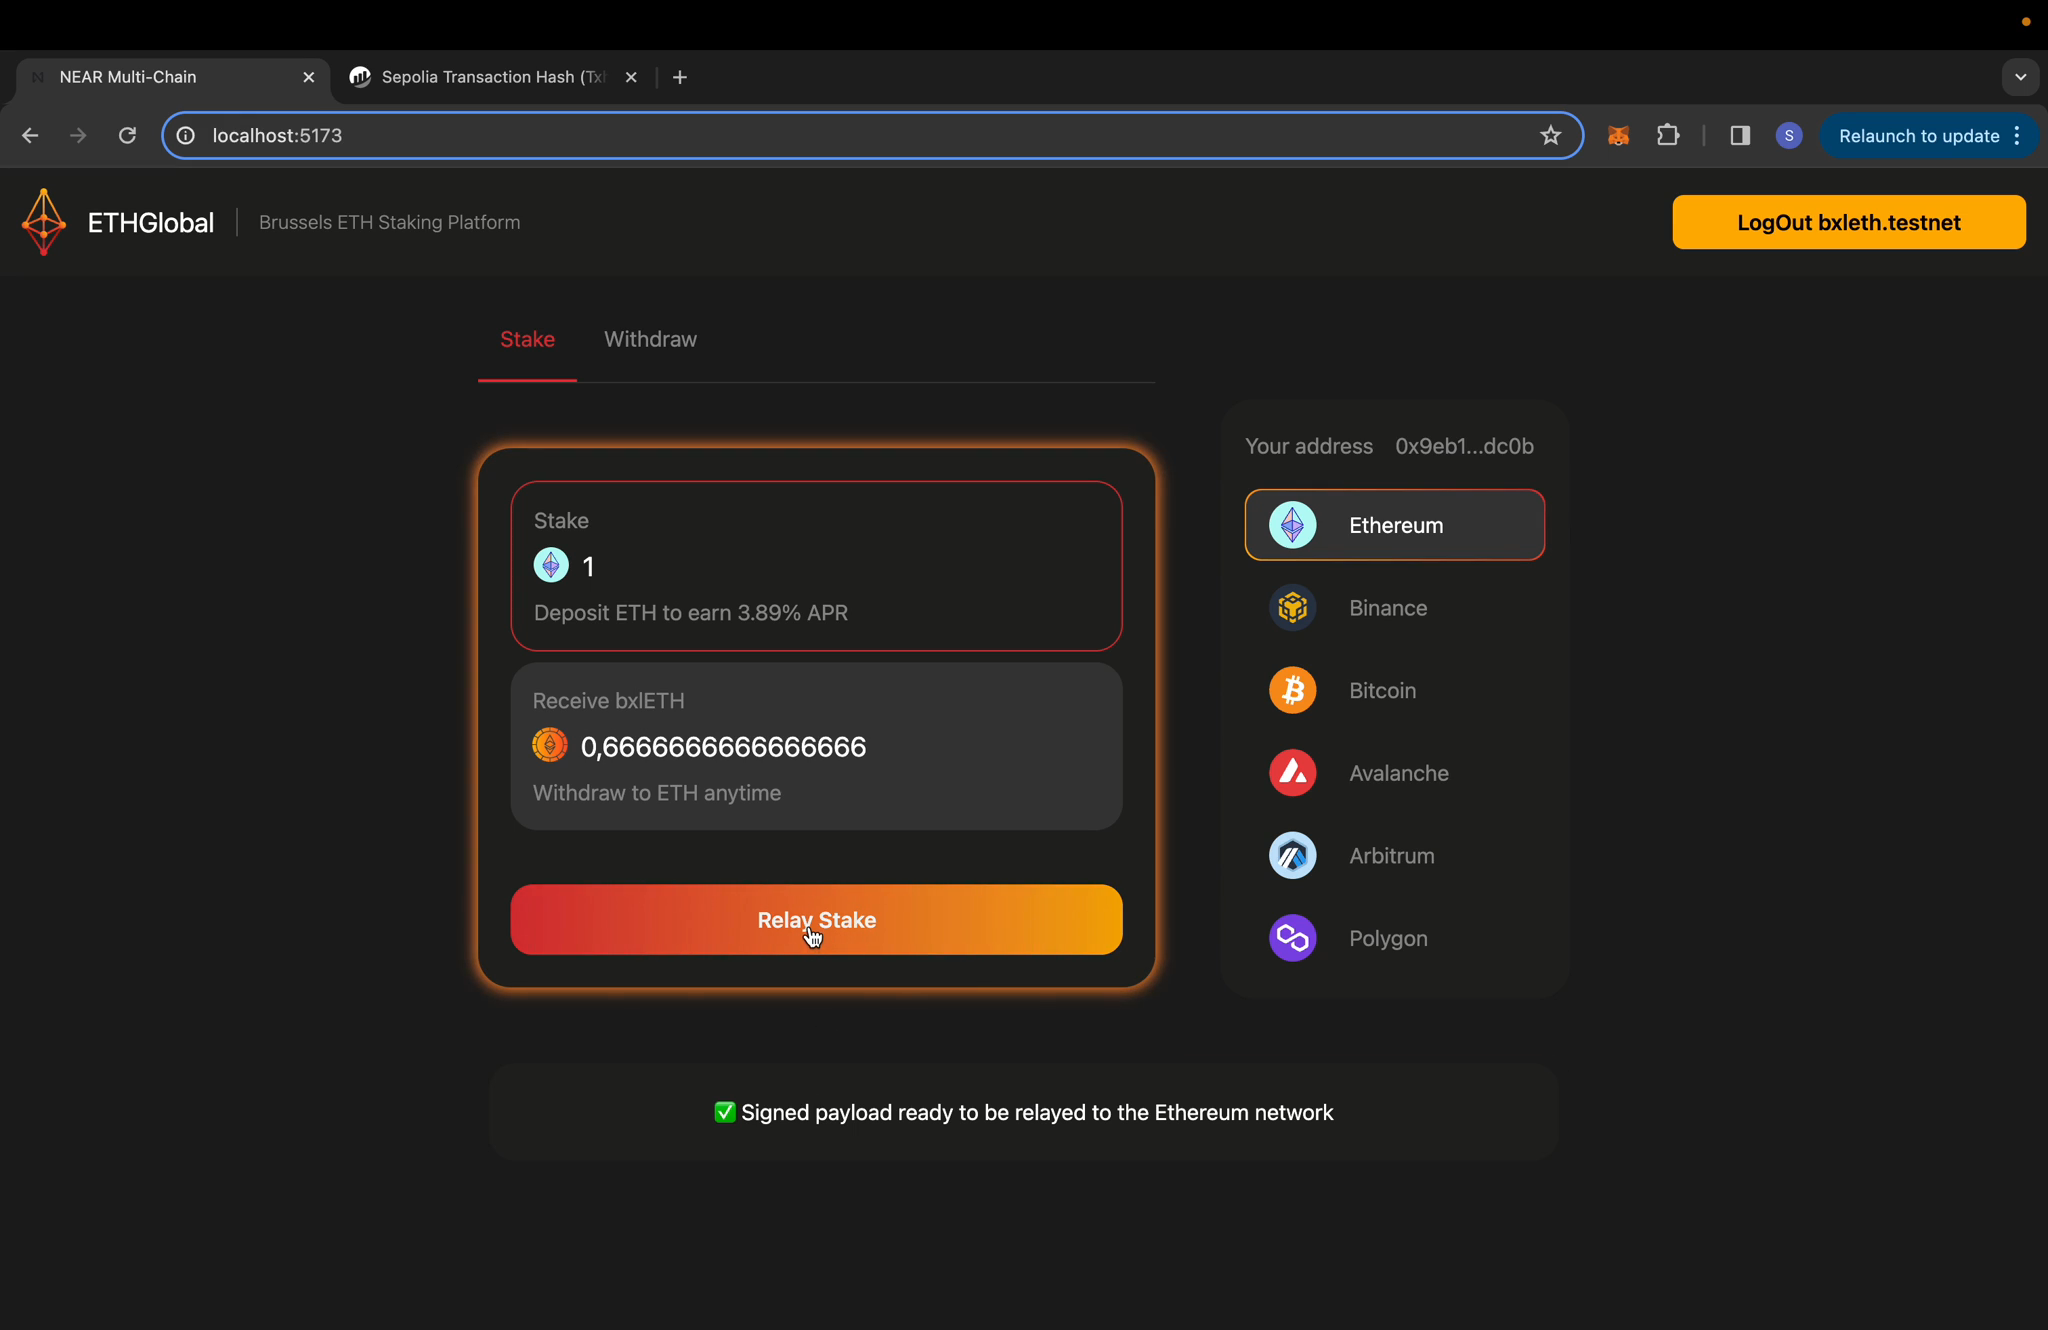The image size is (2048, 1330).
Task: Log out of bxleth.testnet
Action: (x=1849, y=222)
